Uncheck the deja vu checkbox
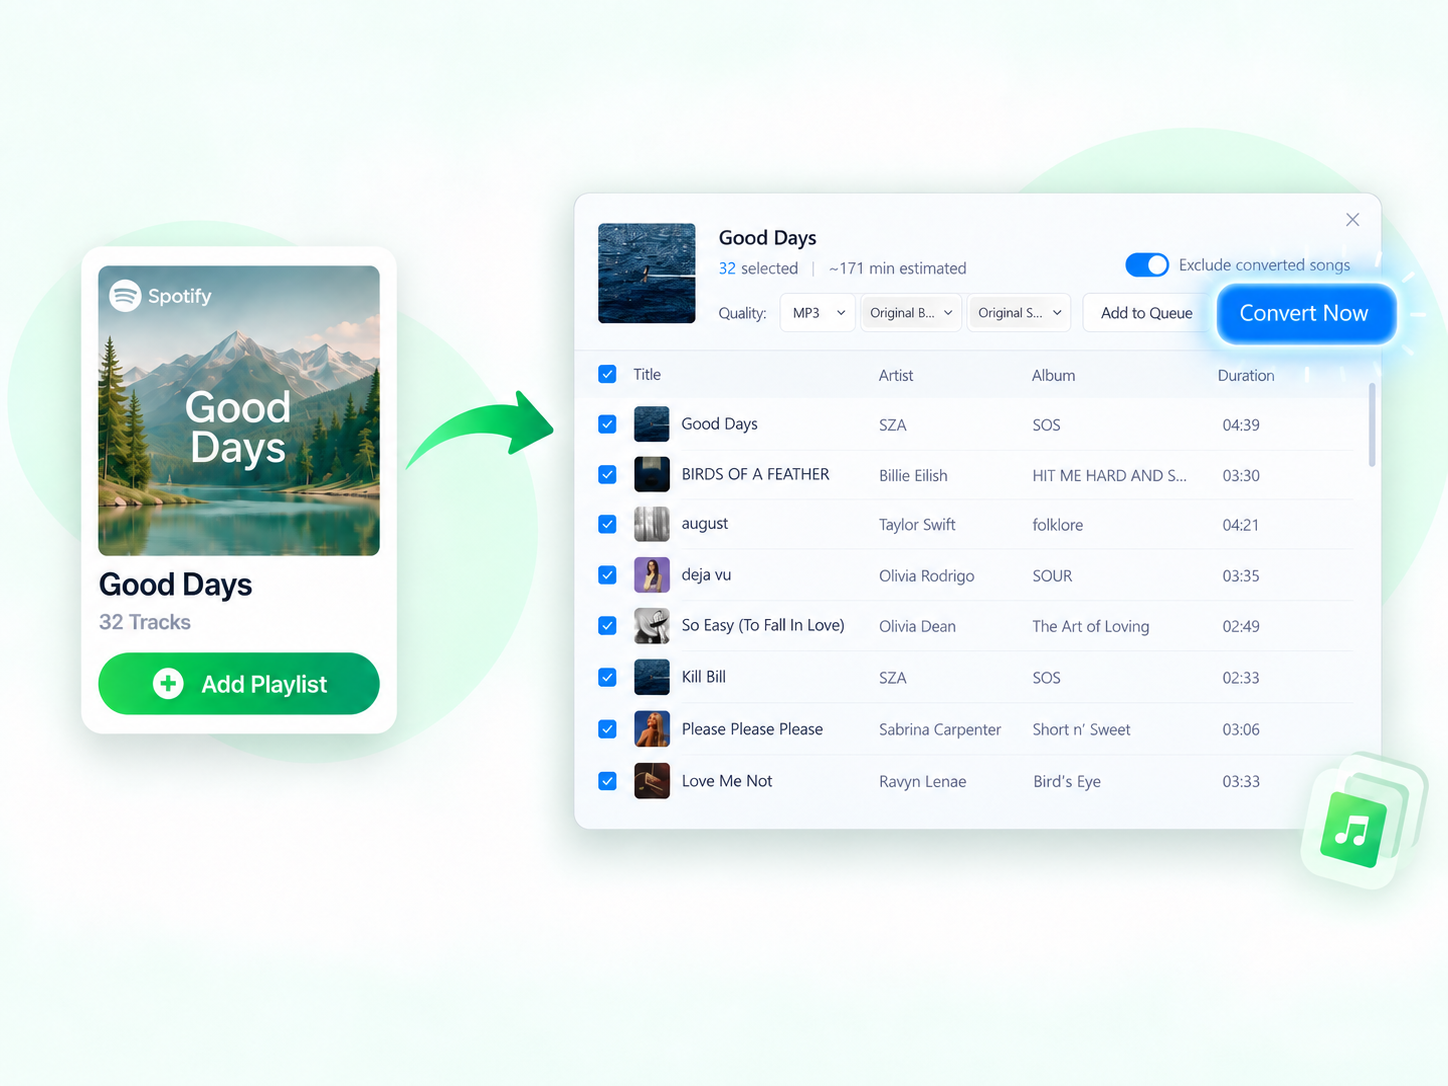The height and width of the screenshot is (1086, 1448). pyautogui.click(x=607, y=575)
